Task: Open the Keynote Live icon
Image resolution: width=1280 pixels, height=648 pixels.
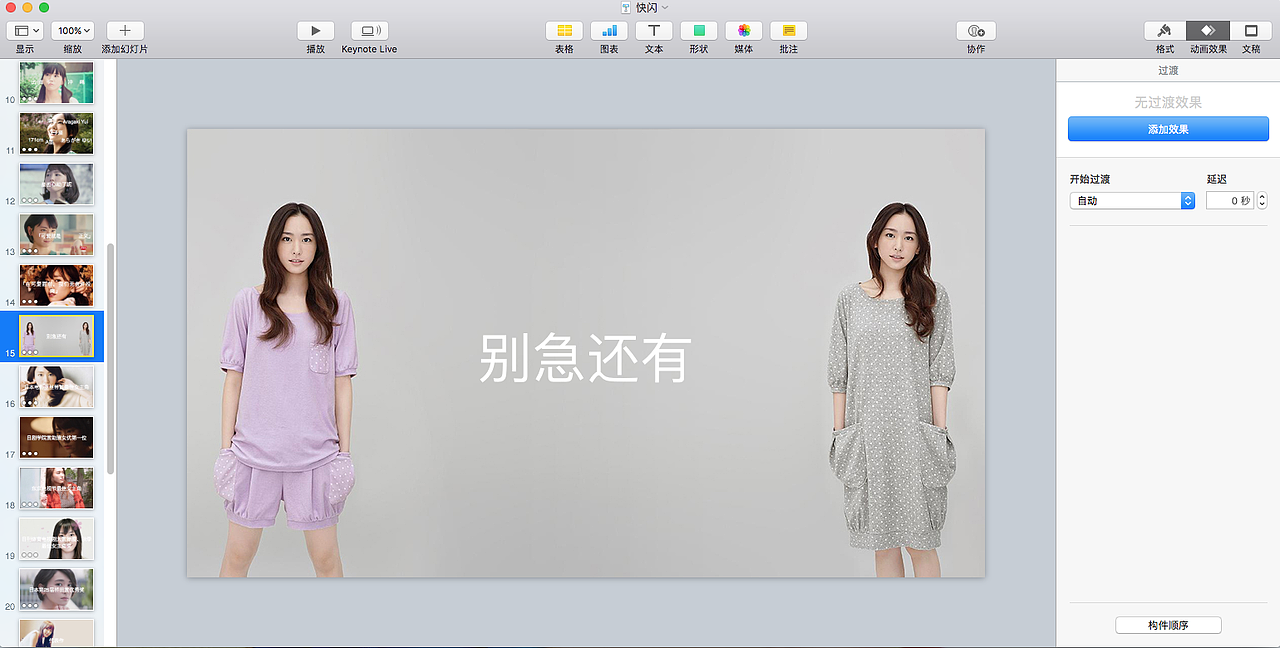Action: click(369, 31)
